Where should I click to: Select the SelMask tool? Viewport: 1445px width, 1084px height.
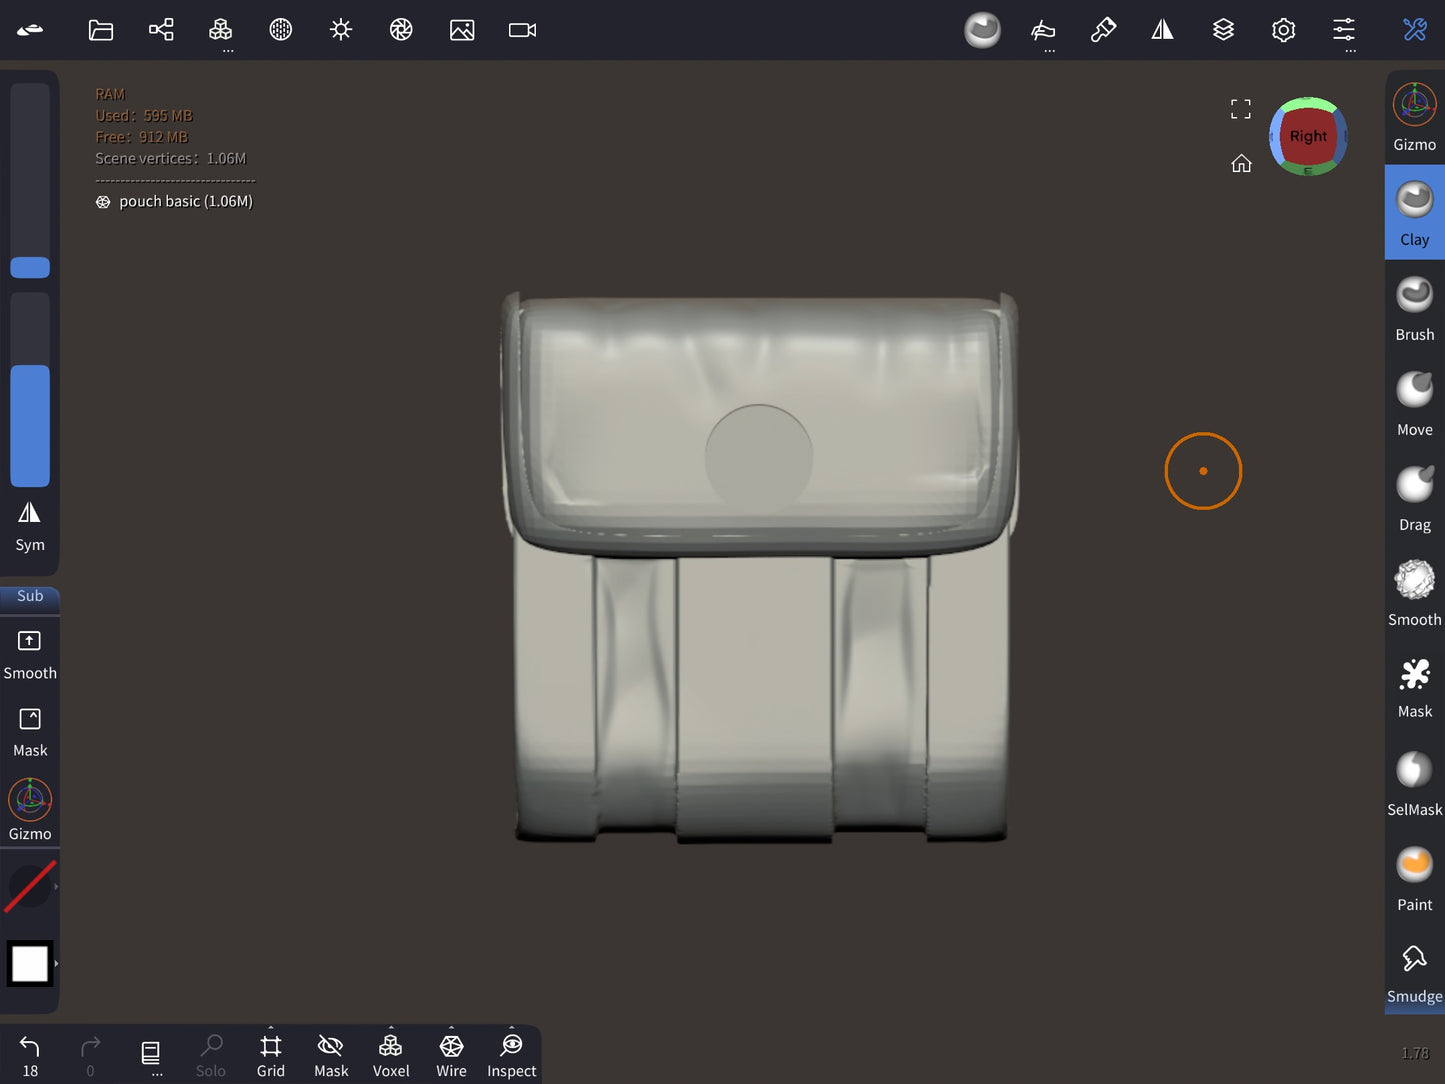[x=1415, y=784]
